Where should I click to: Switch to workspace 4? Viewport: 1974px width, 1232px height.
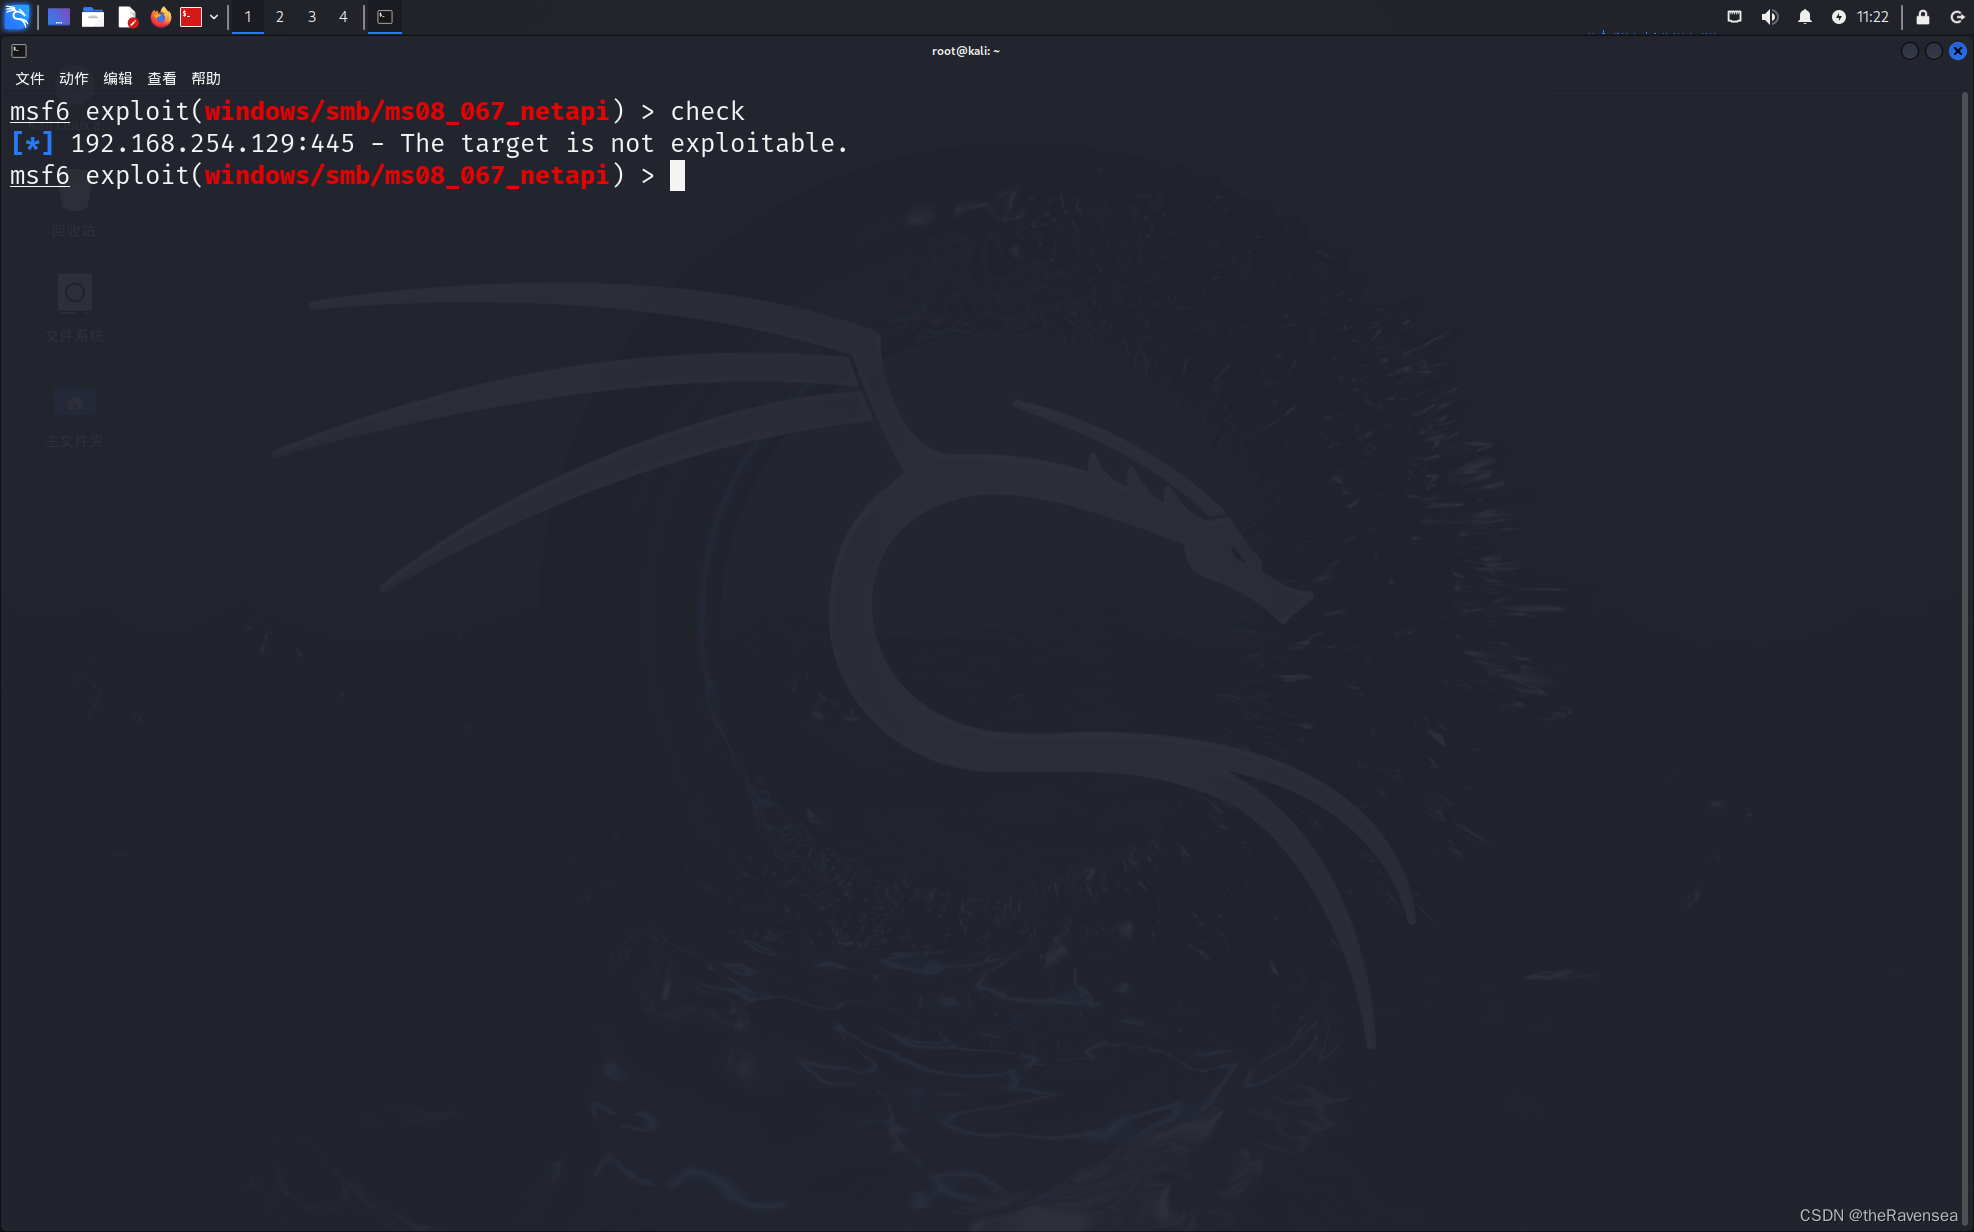(x=343, y=17)
